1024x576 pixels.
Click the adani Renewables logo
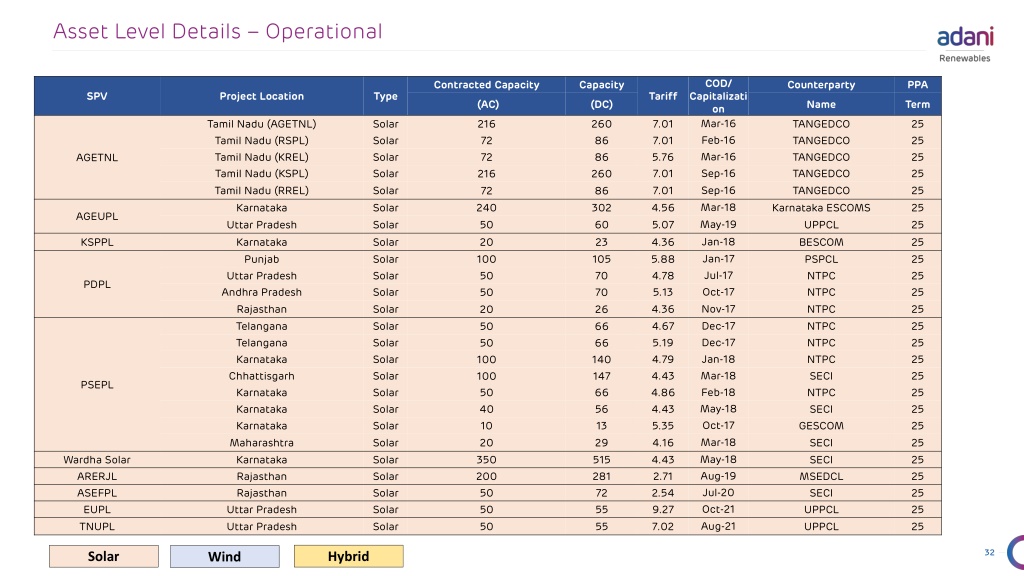(x=965, y=44)
